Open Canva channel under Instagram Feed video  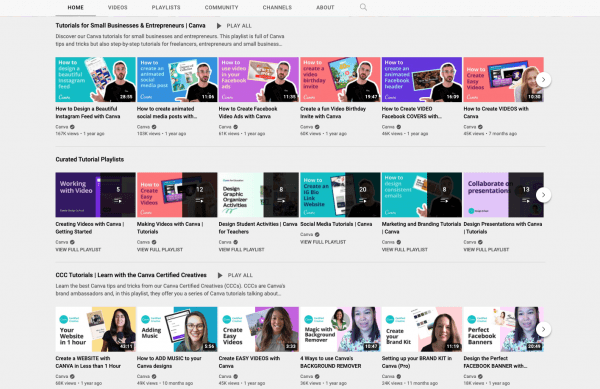coord(62,127)
